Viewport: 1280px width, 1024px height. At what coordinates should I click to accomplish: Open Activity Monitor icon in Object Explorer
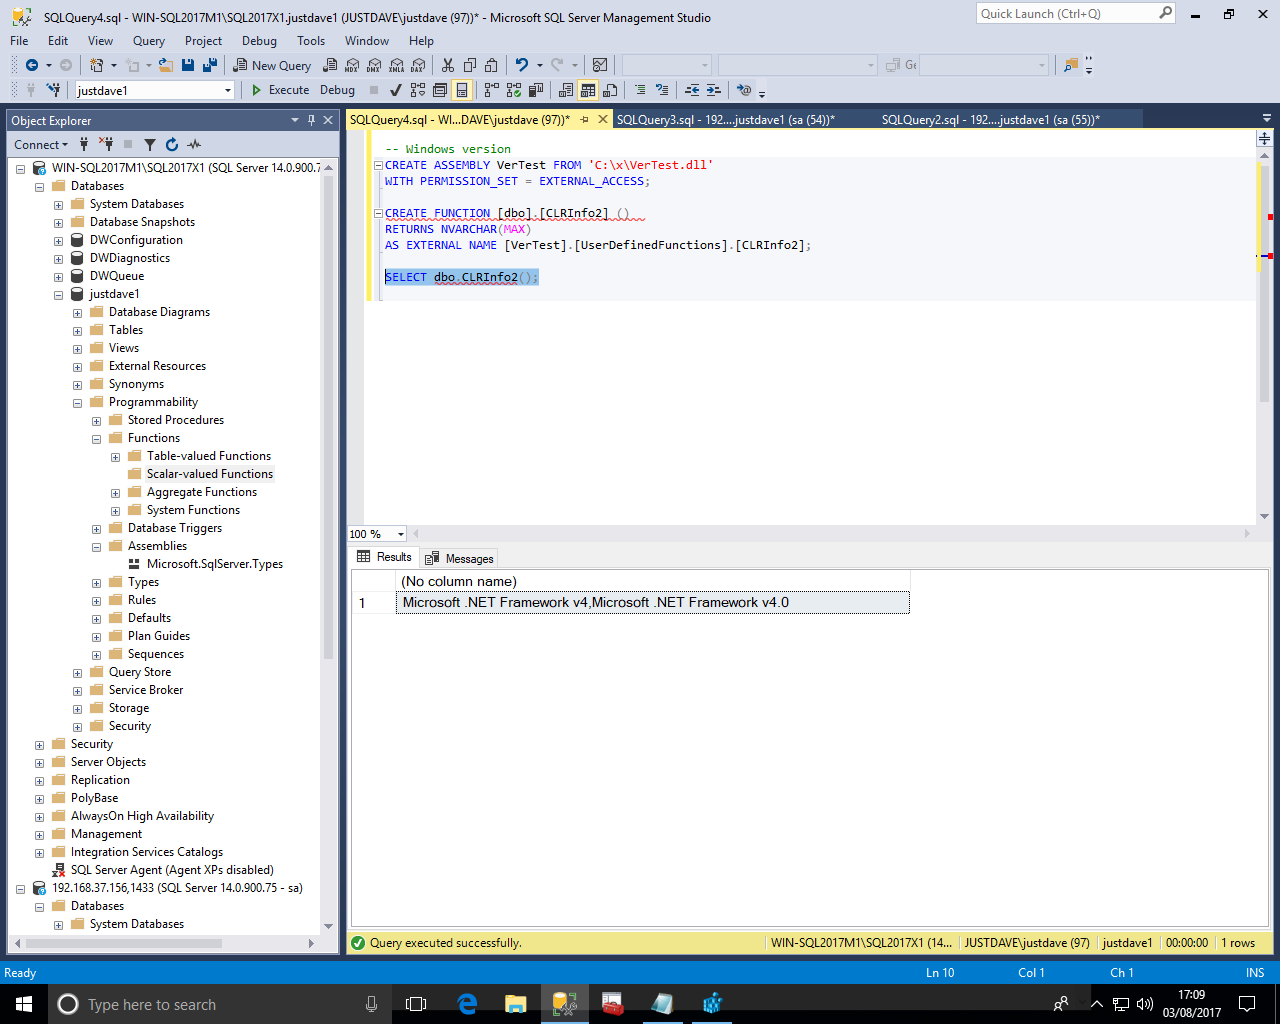[194, 145]
